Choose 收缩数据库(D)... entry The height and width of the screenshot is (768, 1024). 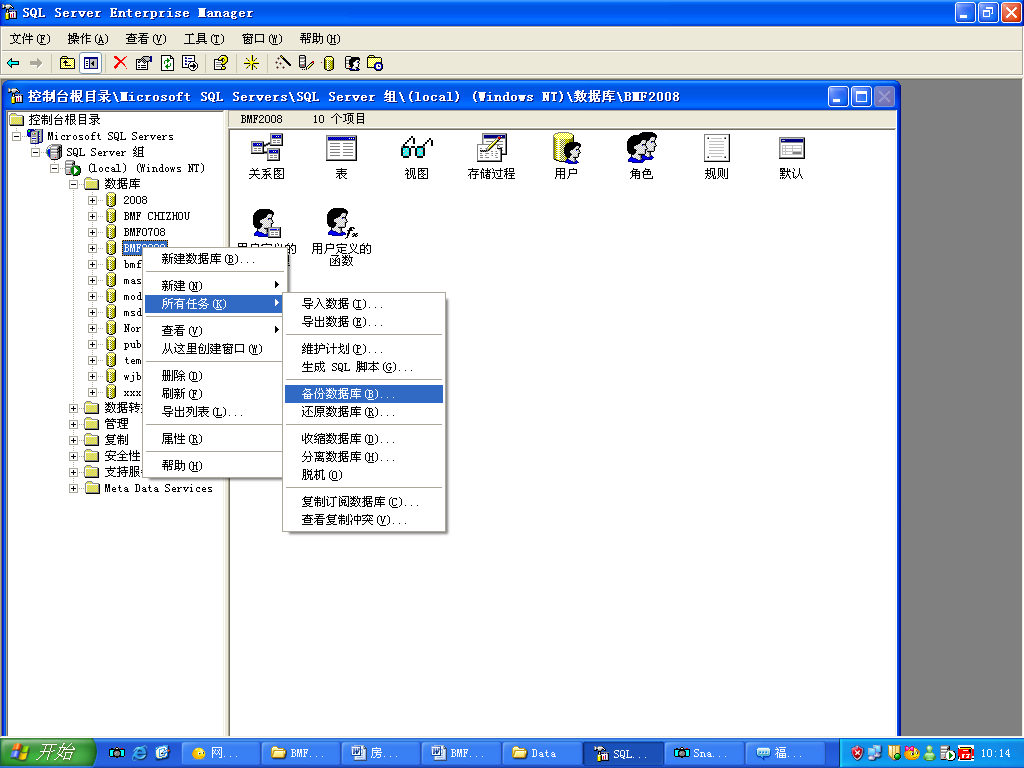(x=364, y=439)
